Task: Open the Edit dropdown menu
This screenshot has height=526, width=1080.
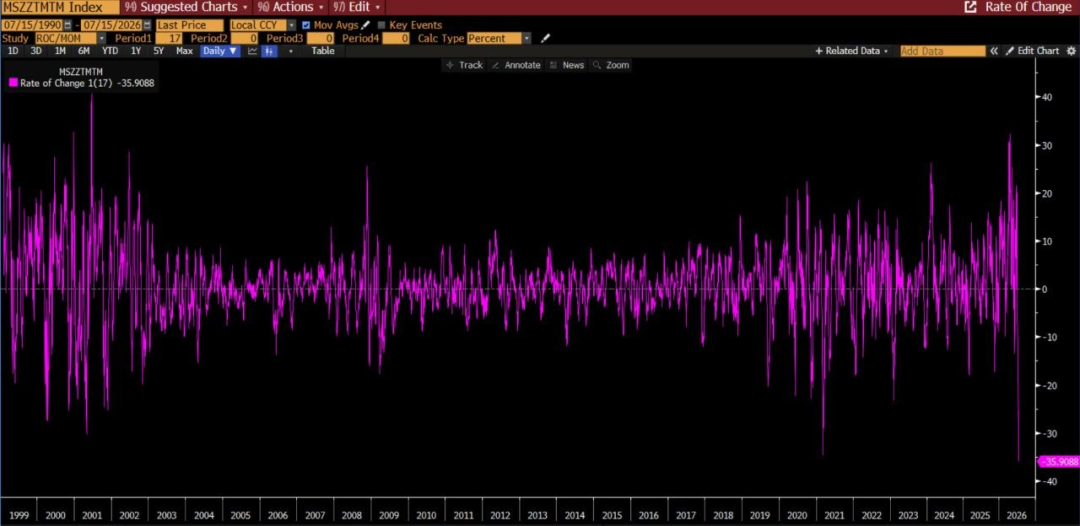Action: click(x=357, y=8)
